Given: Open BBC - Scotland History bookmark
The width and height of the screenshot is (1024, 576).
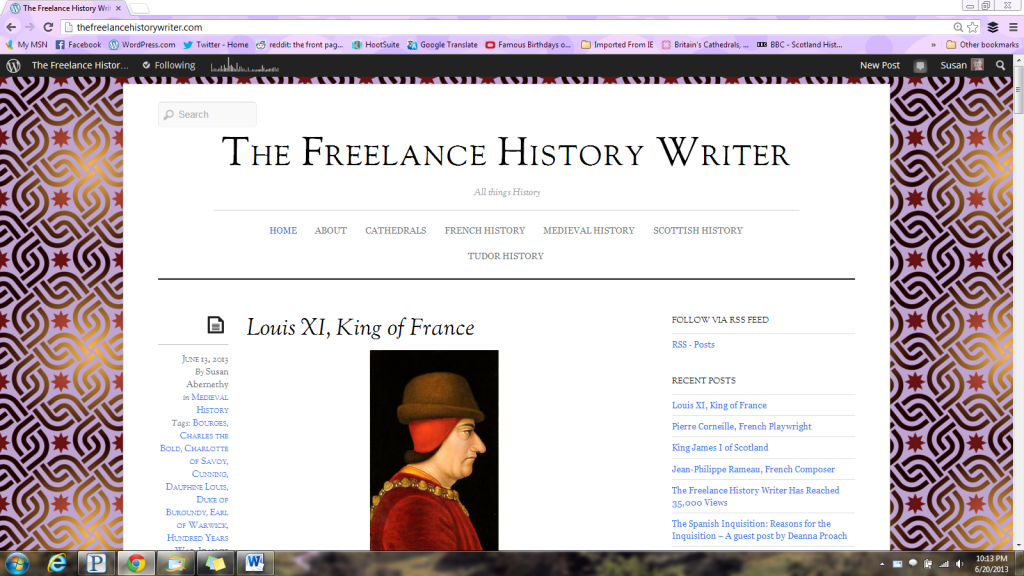Looking at the screenshot, I should (x=799, y=44).
